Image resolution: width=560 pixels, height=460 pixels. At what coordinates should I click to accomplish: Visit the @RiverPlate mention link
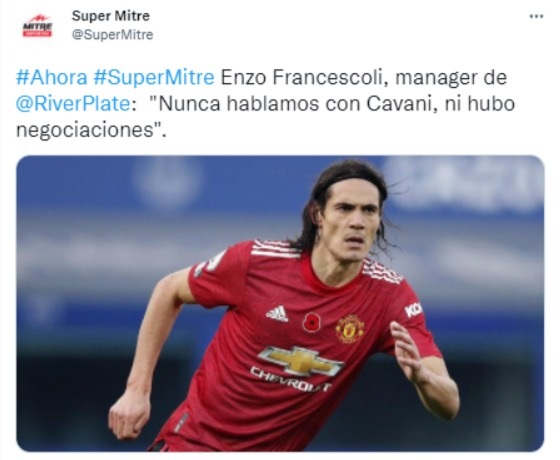click(x=73, y=104)
